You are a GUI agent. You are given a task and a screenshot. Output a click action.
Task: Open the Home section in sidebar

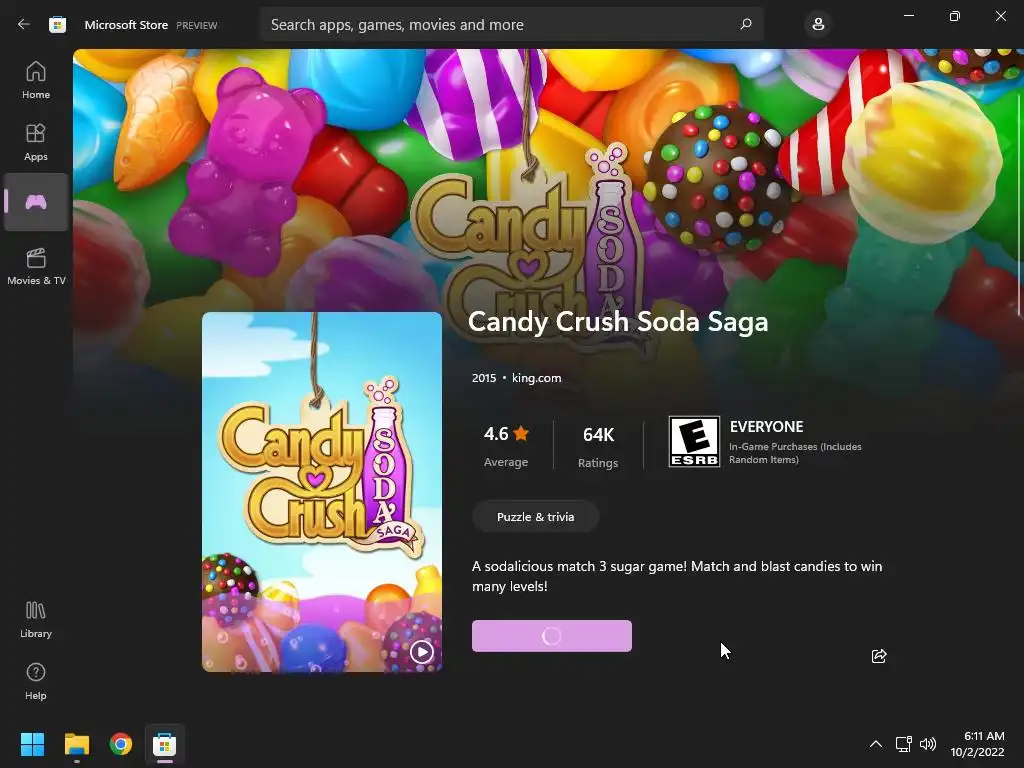coord(36,80)
